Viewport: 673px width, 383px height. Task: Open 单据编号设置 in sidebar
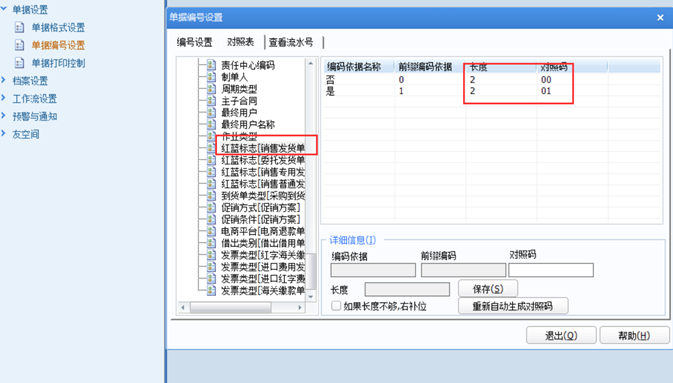pyautogui.click(x=58, y=46)
